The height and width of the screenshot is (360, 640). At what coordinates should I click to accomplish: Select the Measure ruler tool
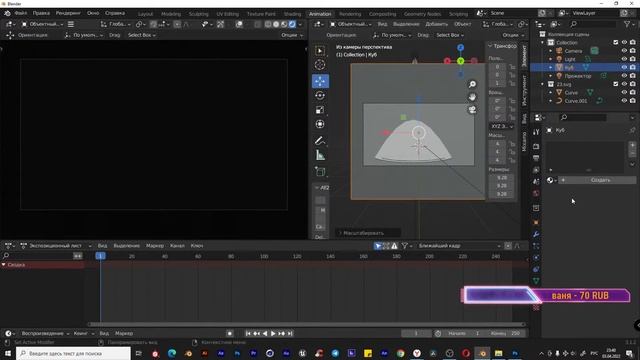tap(320, 155)
